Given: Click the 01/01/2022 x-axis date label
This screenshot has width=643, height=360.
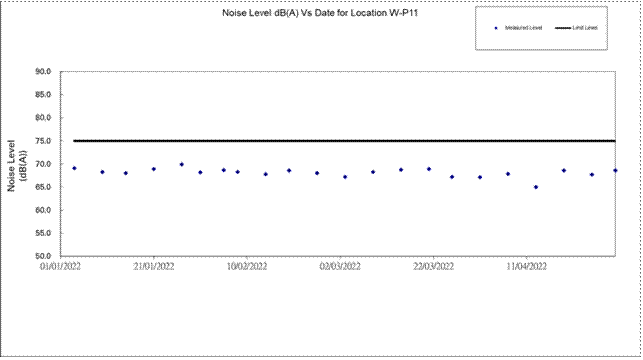Looking at the screenshot, I should click(x=60, y=267).
